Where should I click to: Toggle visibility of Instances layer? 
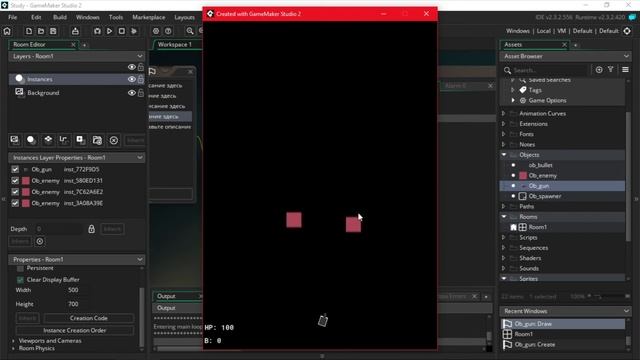pos(131,79)
